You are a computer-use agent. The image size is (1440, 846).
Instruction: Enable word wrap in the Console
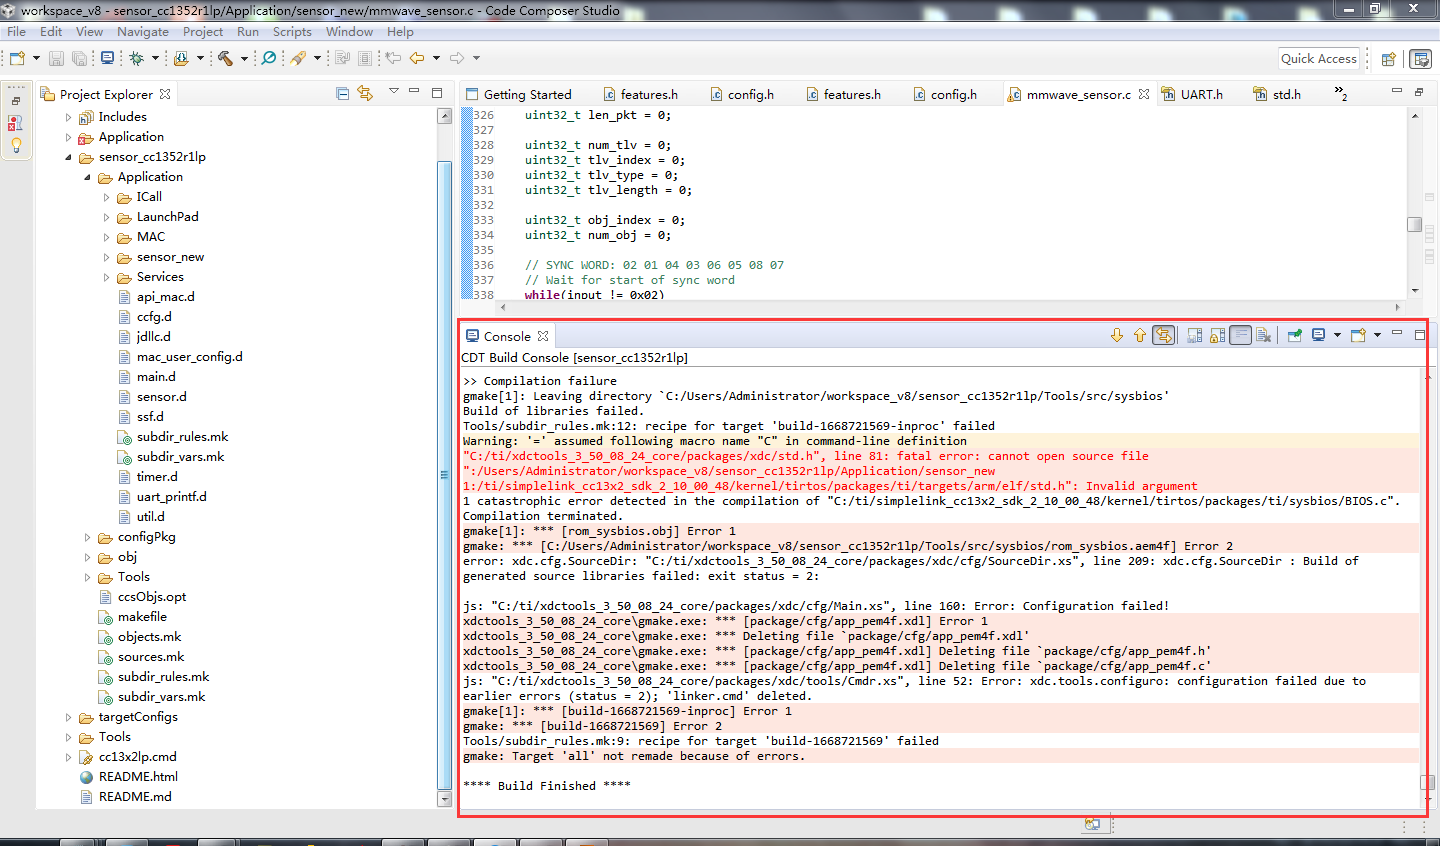point(1239,335)
